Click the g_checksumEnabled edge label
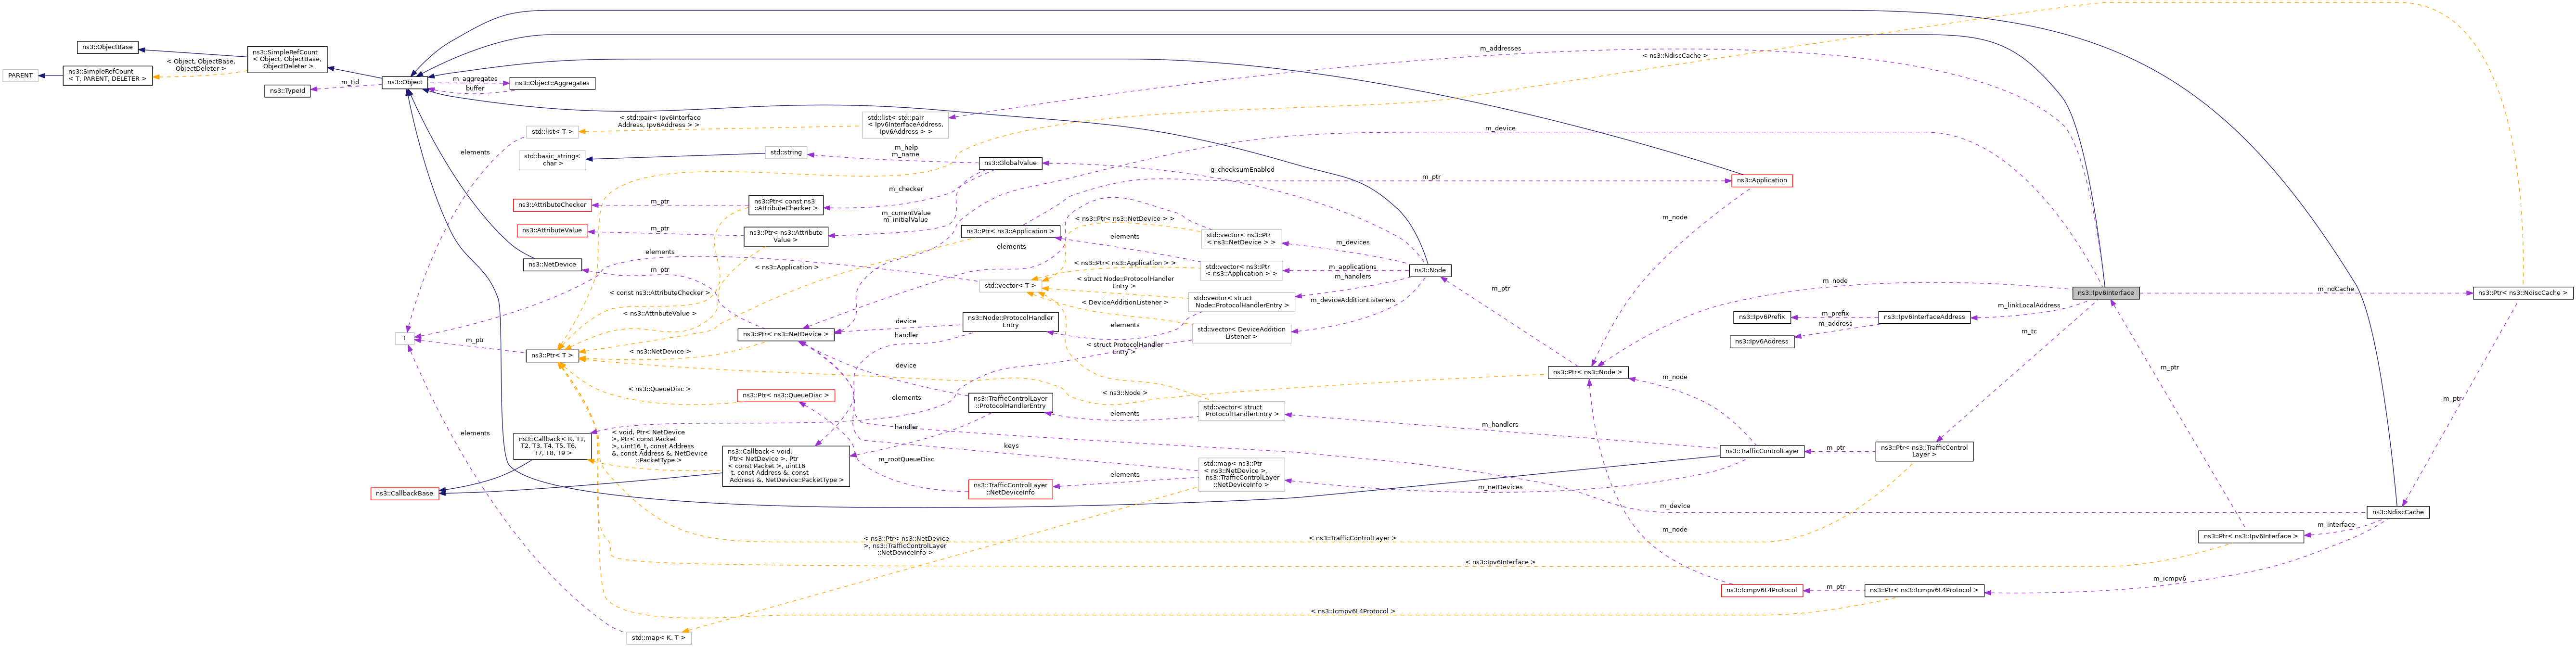This screenshot has width=2576, height=647. click(1242, 169)
